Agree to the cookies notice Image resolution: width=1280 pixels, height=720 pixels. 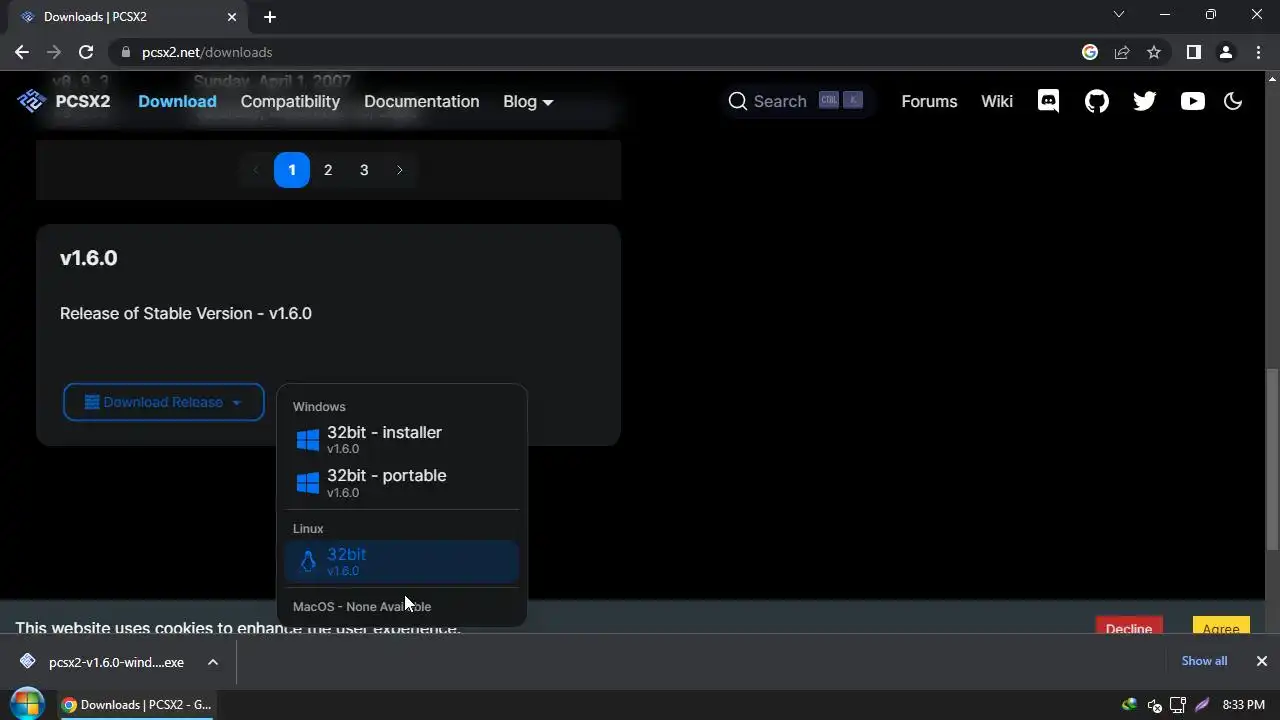(1221, 627)
